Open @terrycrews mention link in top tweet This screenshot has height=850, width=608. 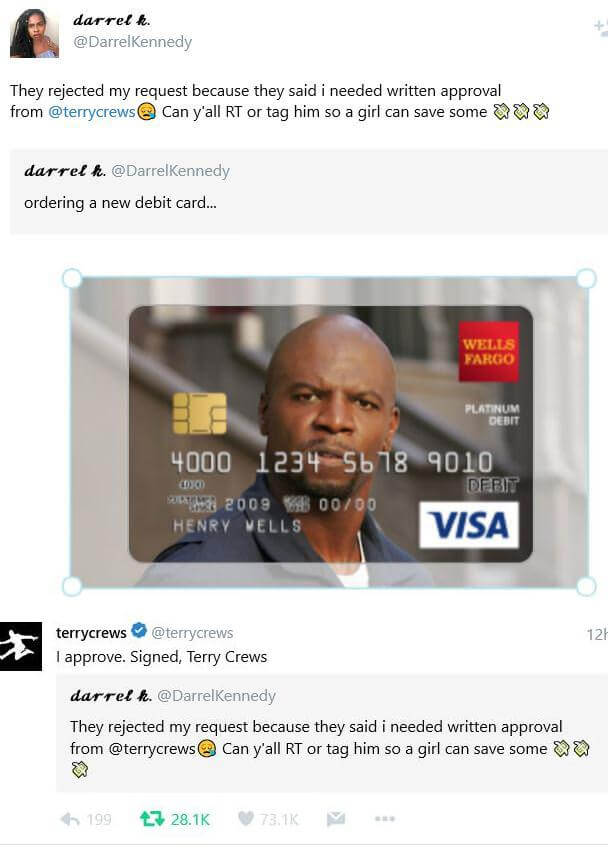(x=92, y=112)
